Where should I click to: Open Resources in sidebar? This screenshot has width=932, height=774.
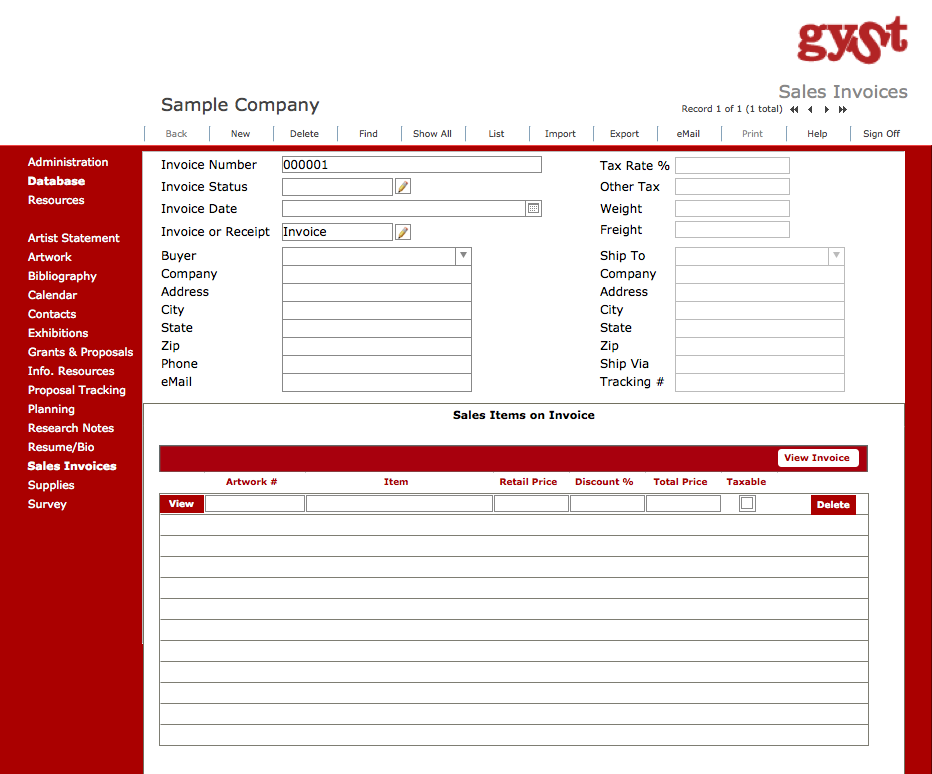coord(56,200)
